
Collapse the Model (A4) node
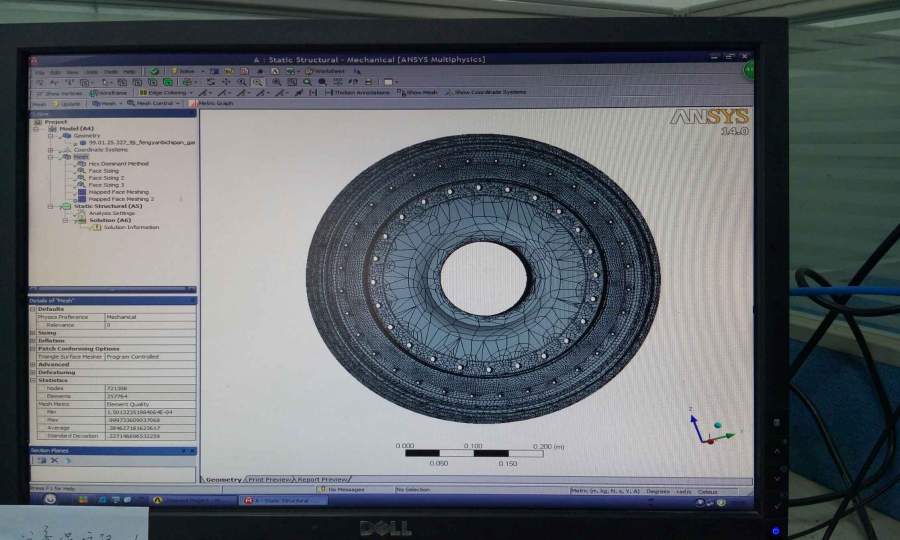pos(37,129)
